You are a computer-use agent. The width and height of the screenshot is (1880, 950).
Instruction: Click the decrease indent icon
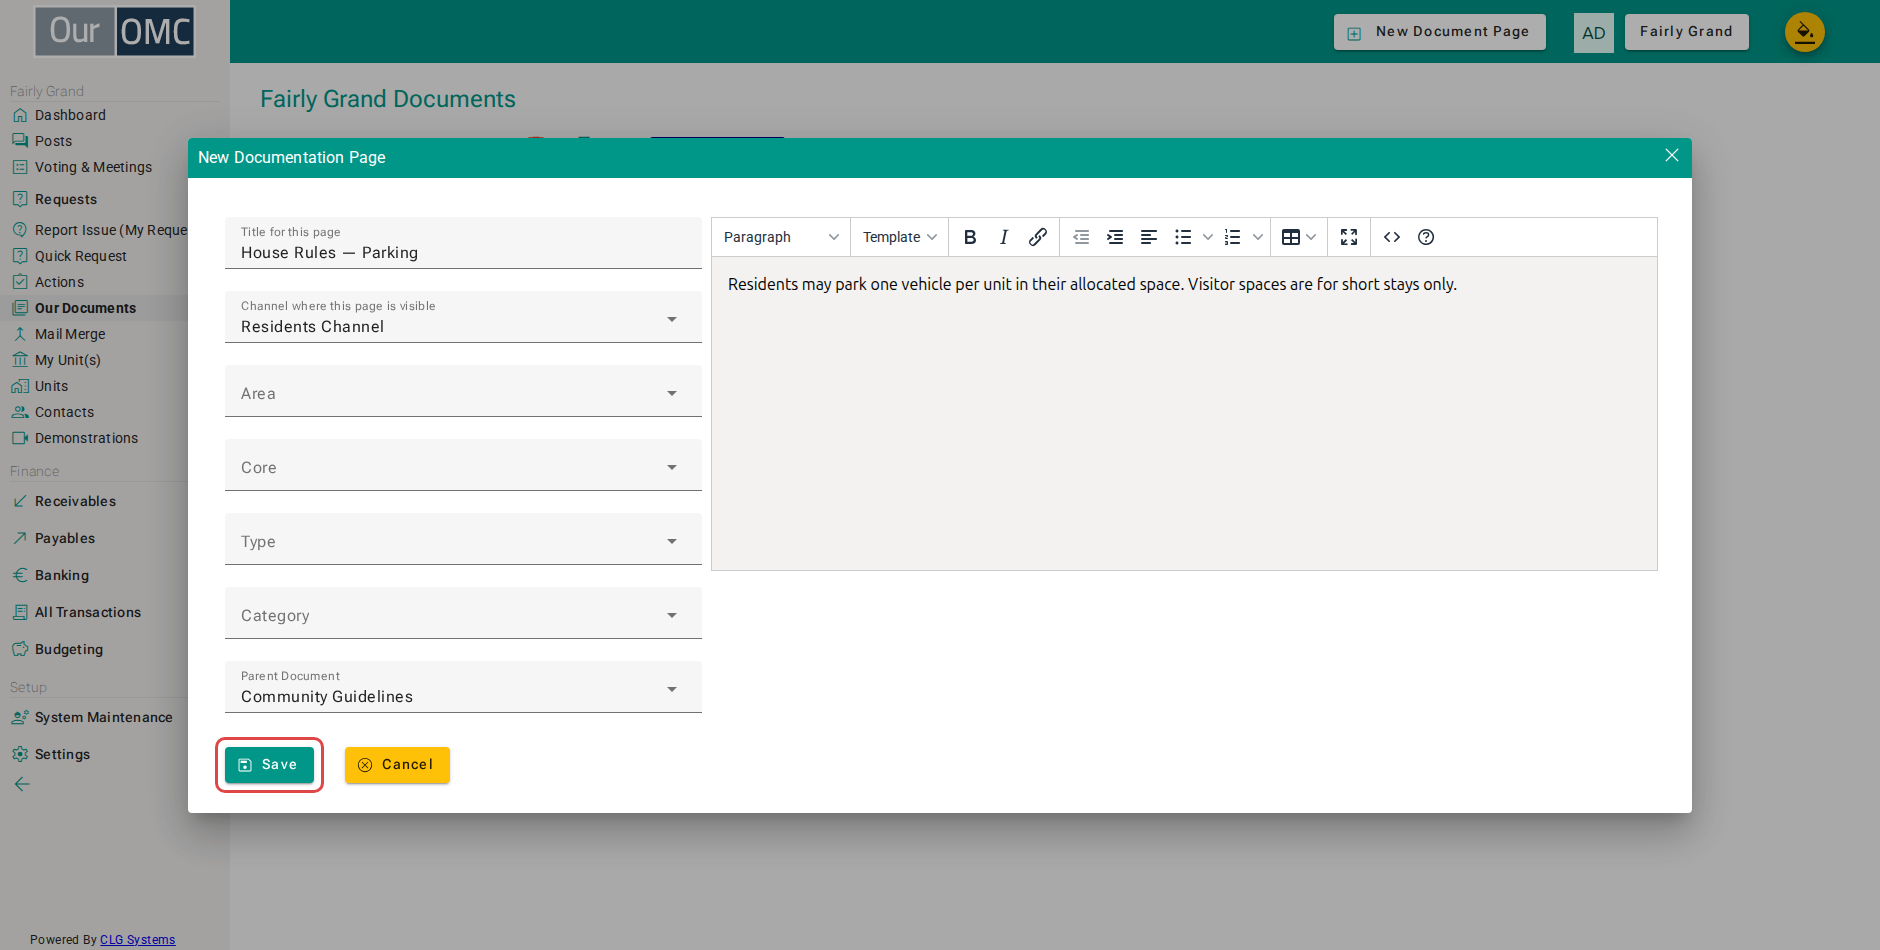pos(1081,237)
